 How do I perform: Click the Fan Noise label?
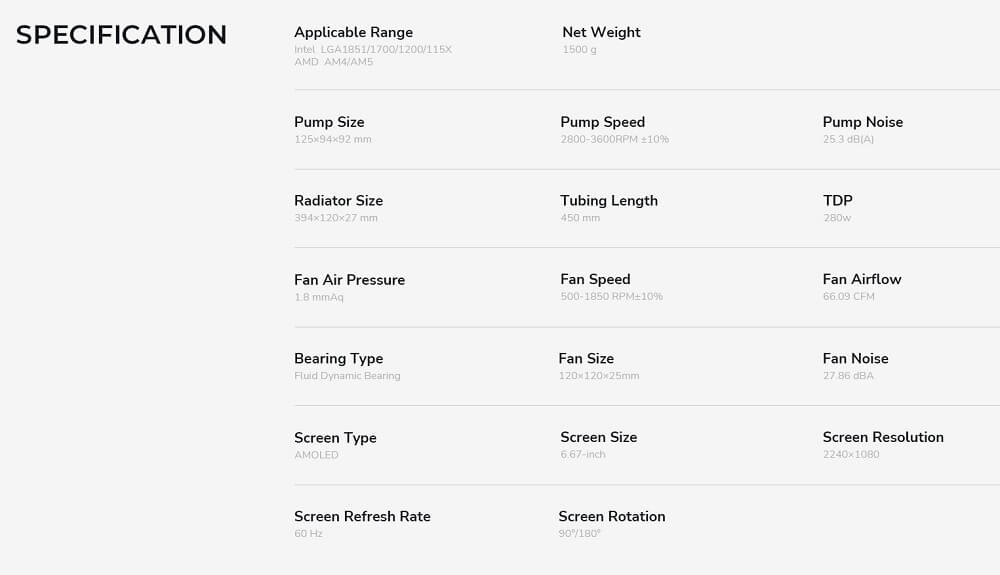click(855, 358)
